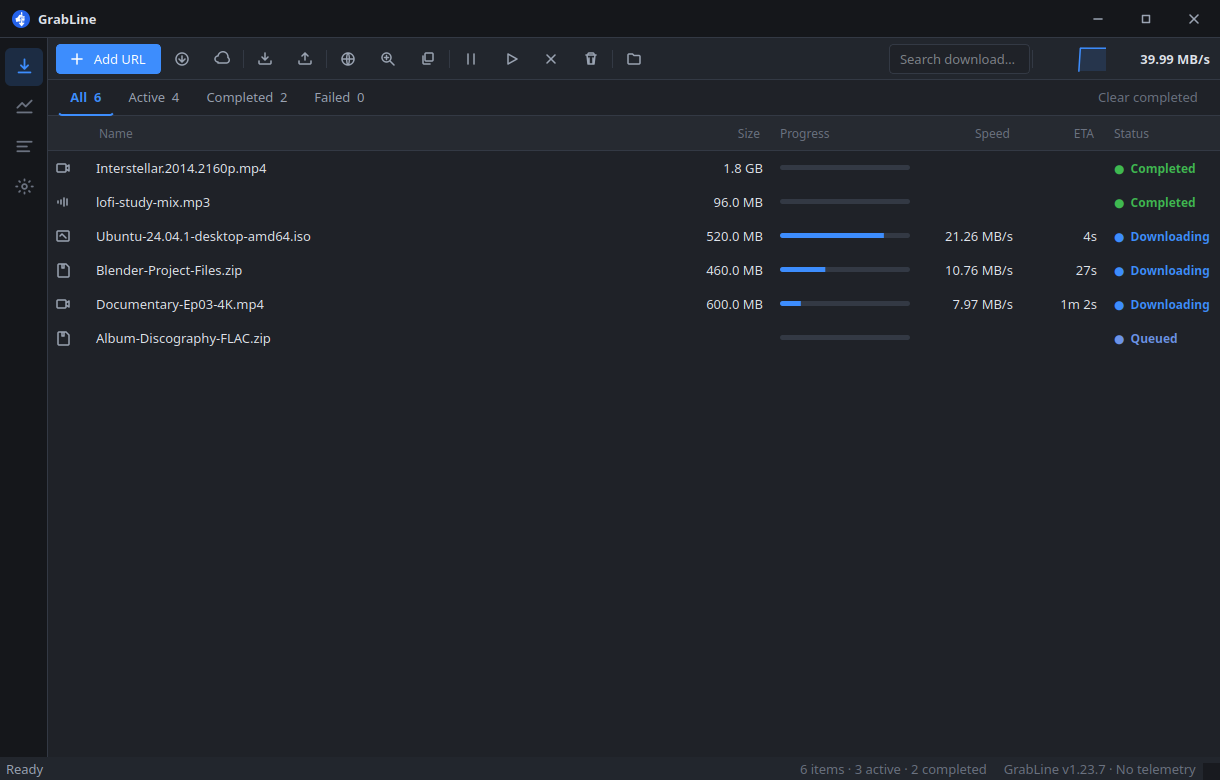Select lofi-study-mix.mp3 file name

pyautogui.click(x=153, y=203)
